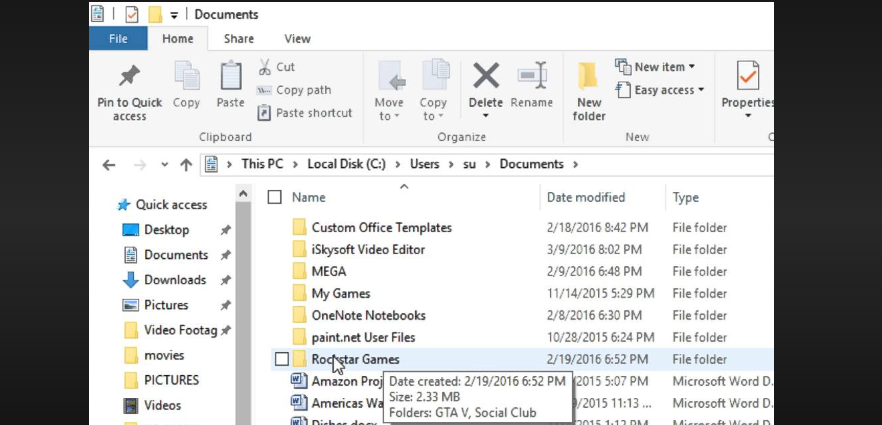Switch to the View ribbon tab
The width and height of the screenshot is (882, 425).
point(297,39)
